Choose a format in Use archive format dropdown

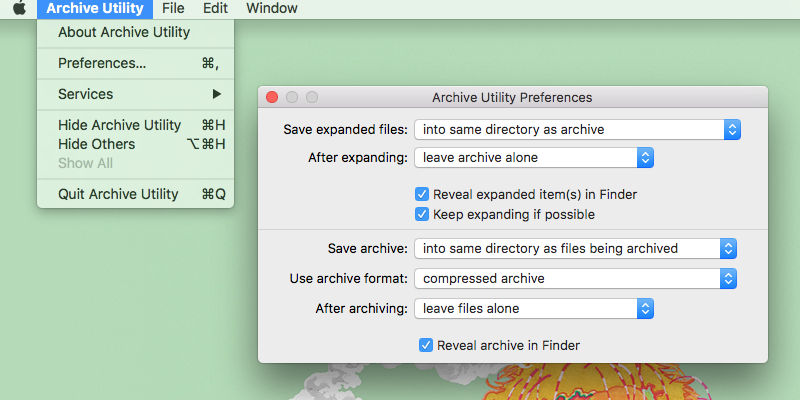576,278
